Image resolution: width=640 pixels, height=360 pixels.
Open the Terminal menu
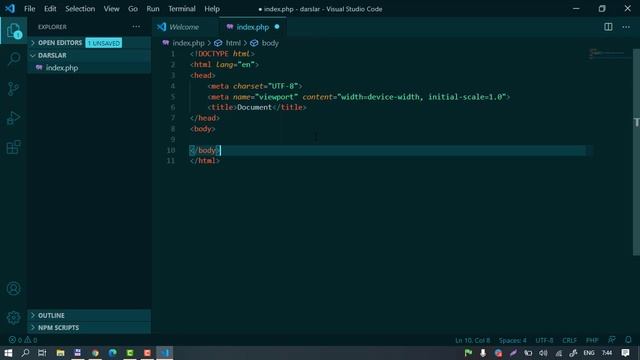click(x=182, y=9)
